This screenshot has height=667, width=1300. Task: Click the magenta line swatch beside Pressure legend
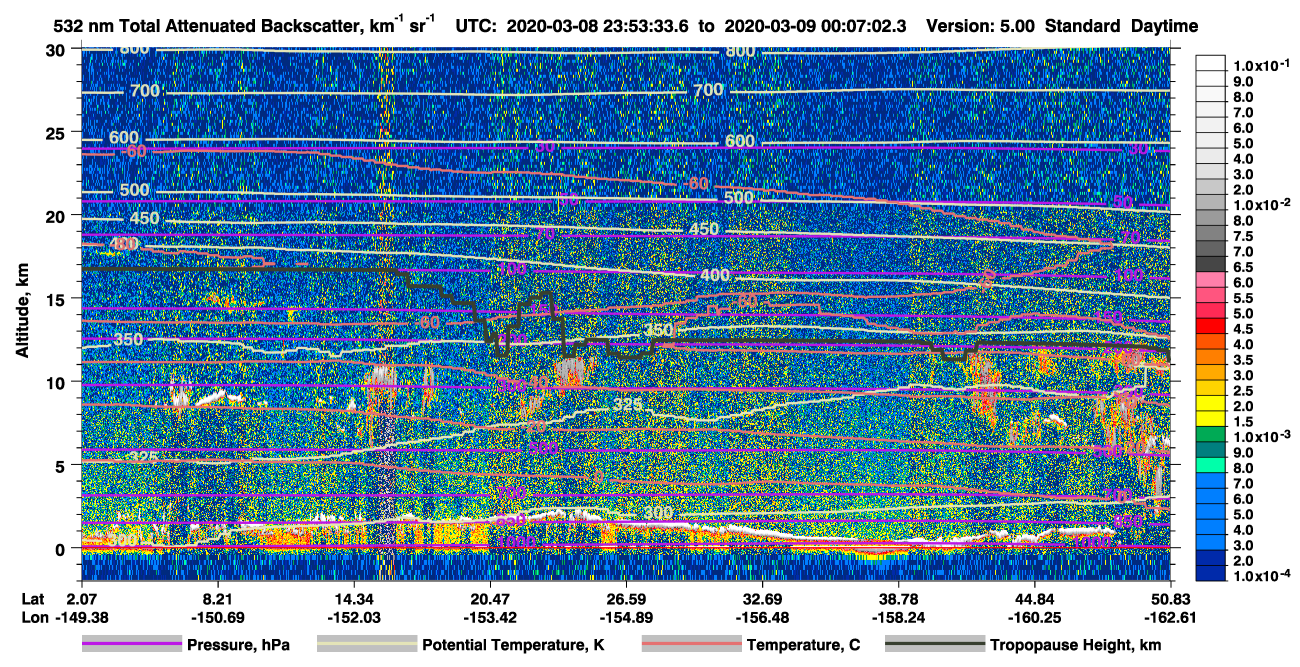131,645
